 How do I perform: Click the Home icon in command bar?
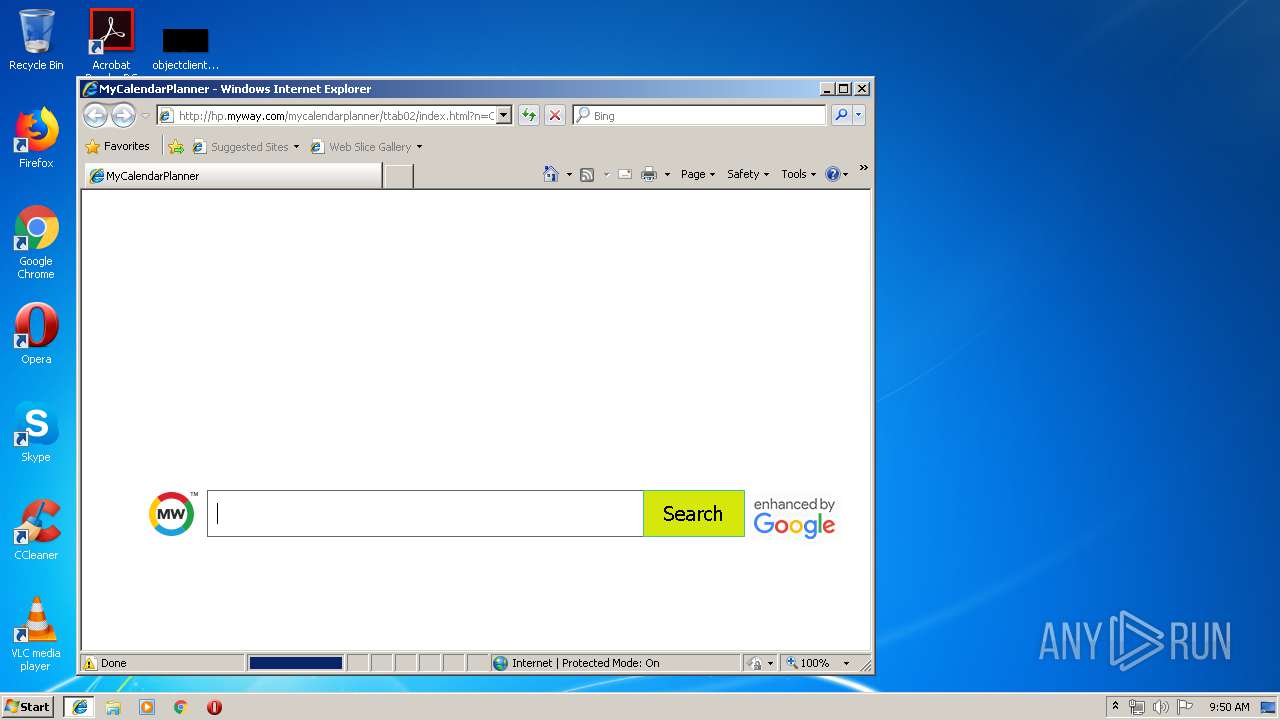[551, 174]
